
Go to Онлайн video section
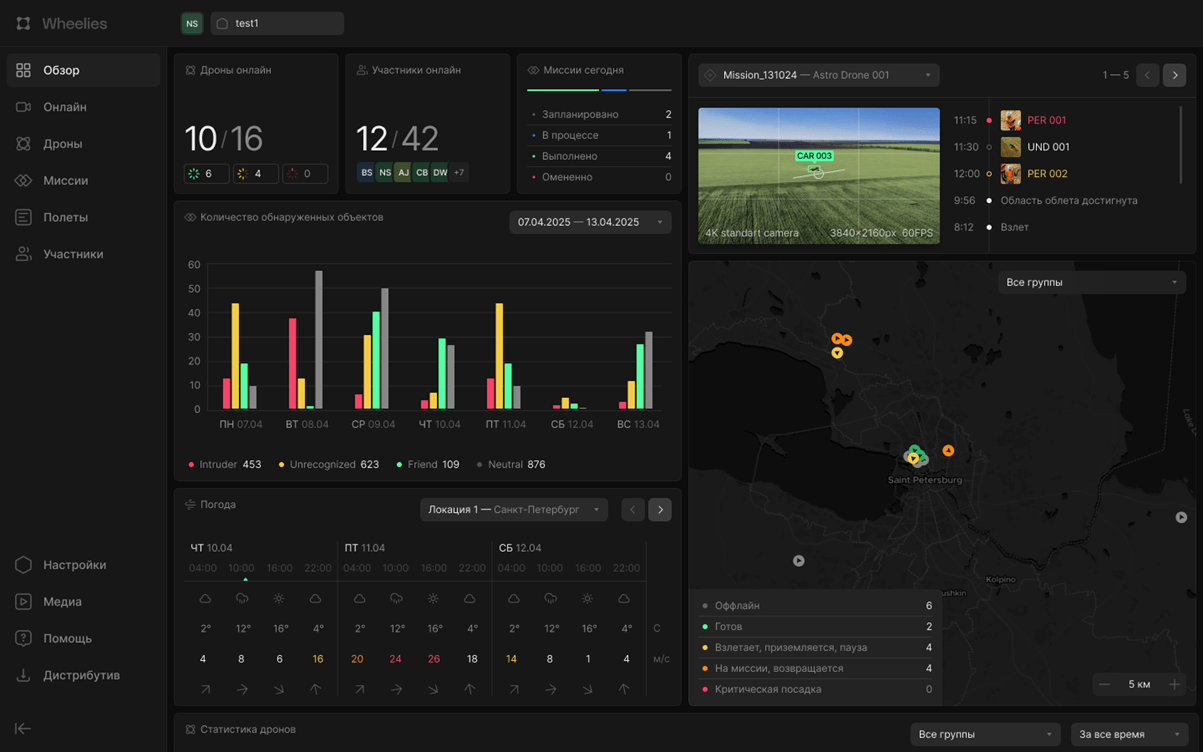64,107
